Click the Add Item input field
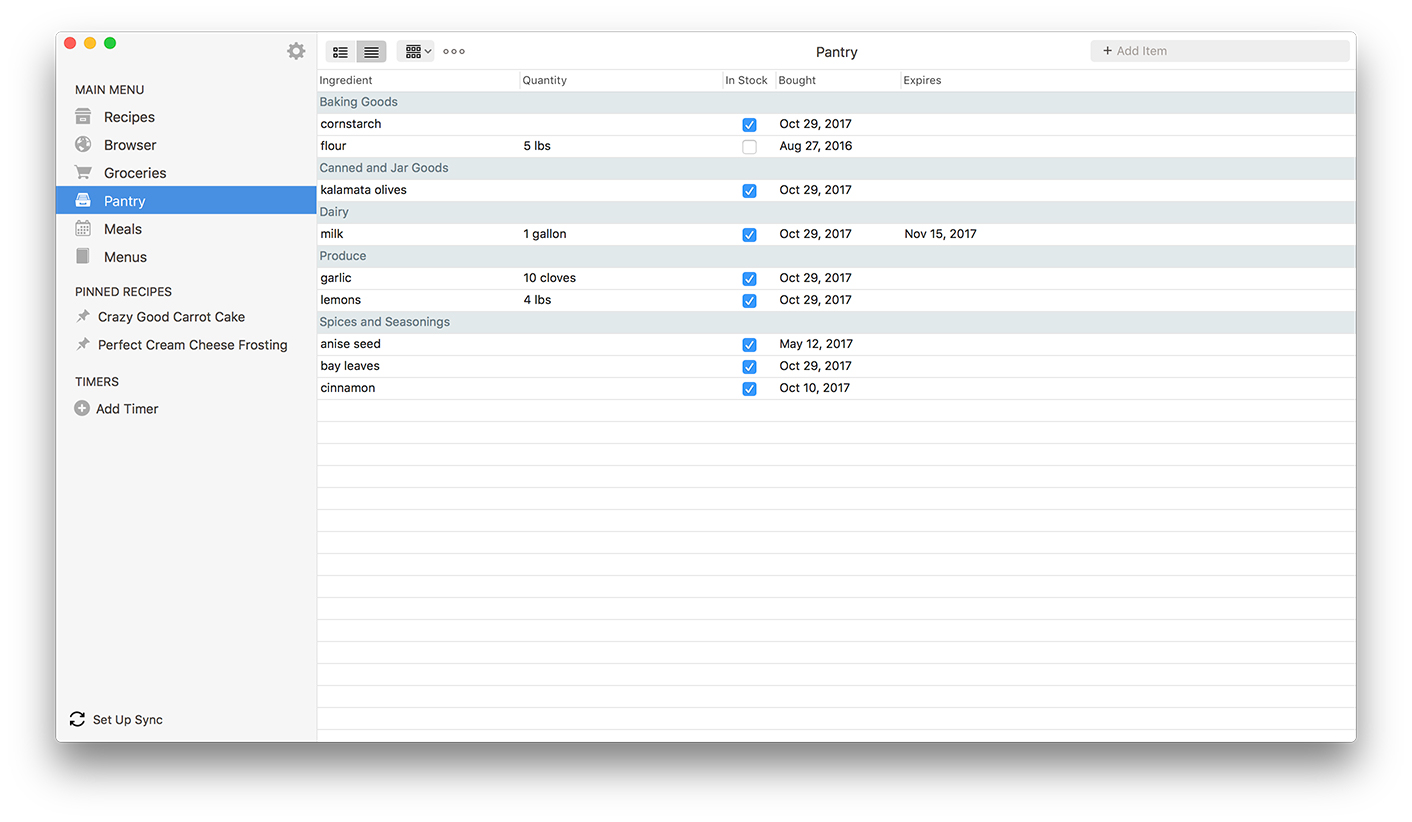The height and width of the screenshot is (822, 1412). click(x=1220, y=51)
